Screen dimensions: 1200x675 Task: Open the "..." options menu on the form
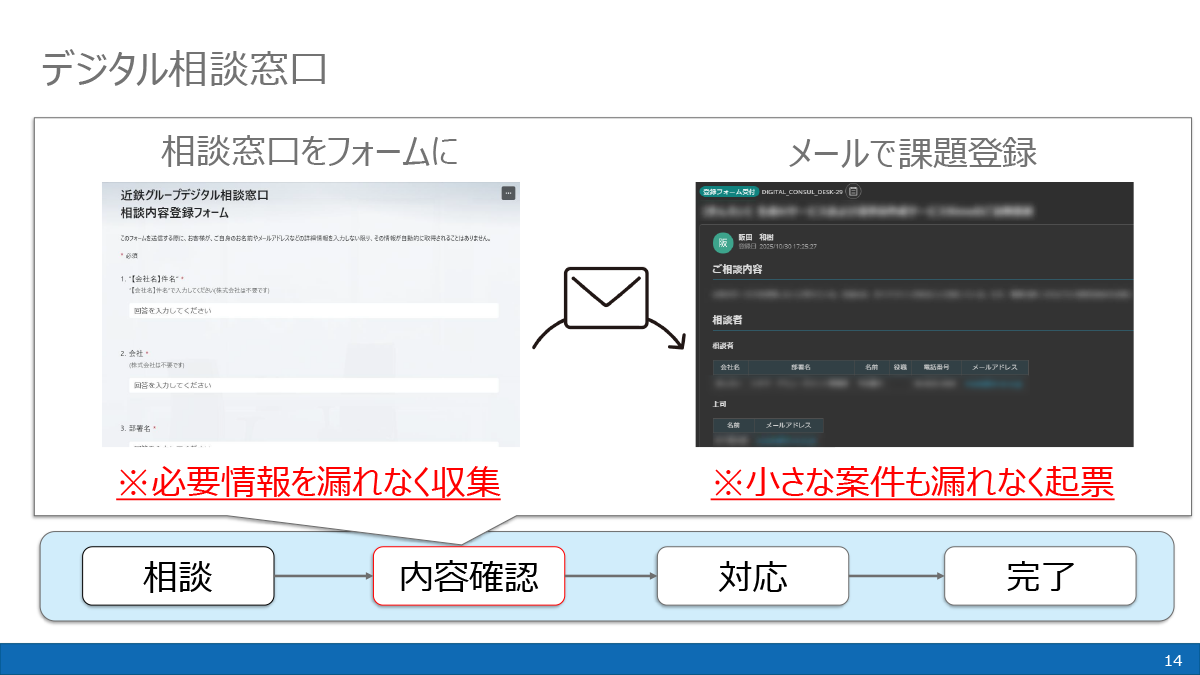point(508,194)
